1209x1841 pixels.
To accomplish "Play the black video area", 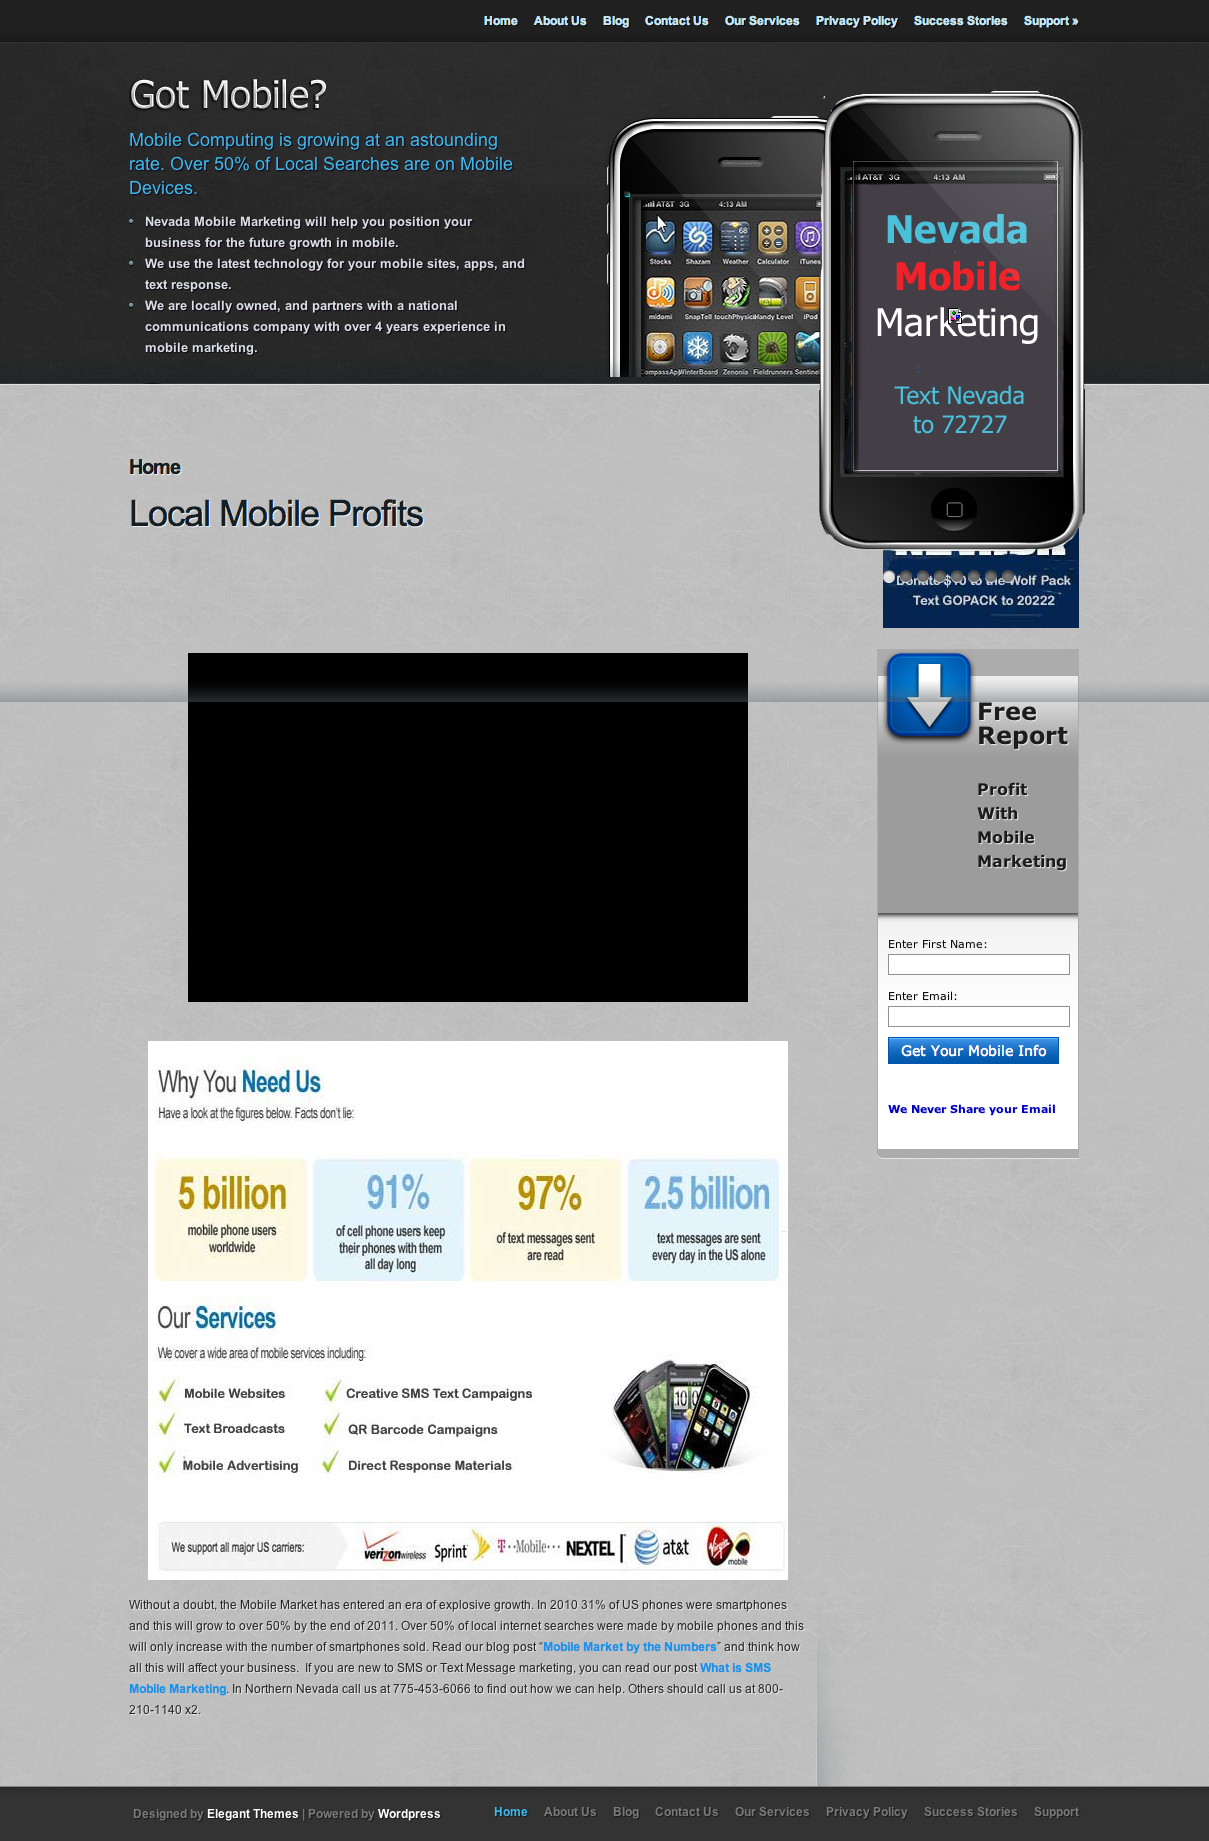I will [468, 827].
